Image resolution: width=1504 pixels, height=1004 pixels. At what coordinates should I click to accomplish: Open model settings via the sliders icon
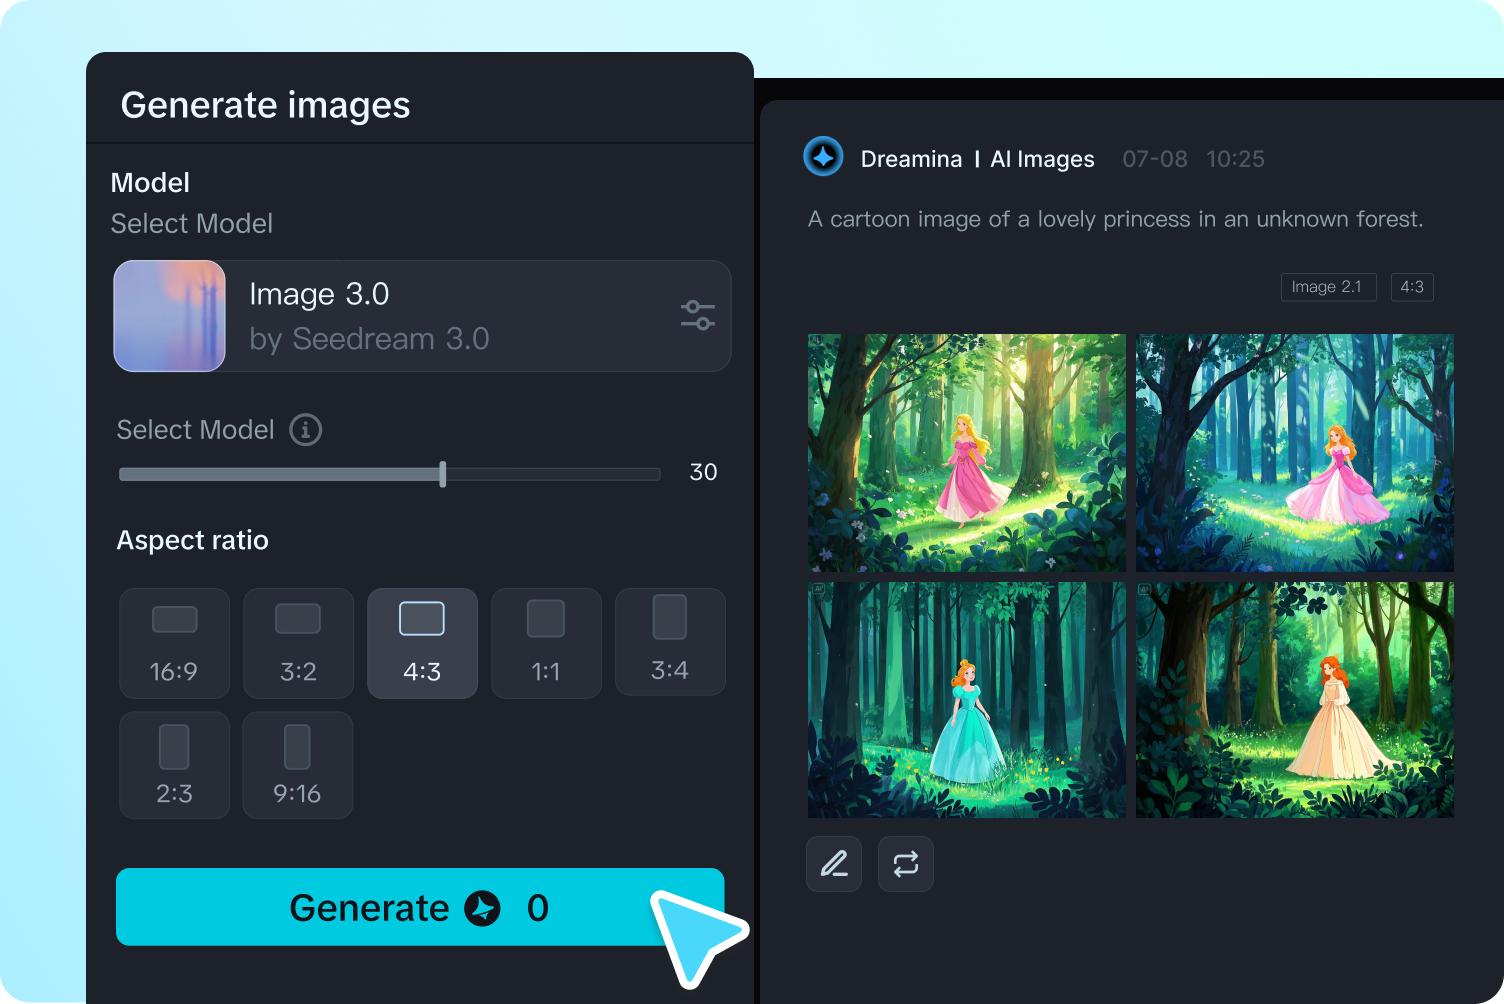point(697,315)
